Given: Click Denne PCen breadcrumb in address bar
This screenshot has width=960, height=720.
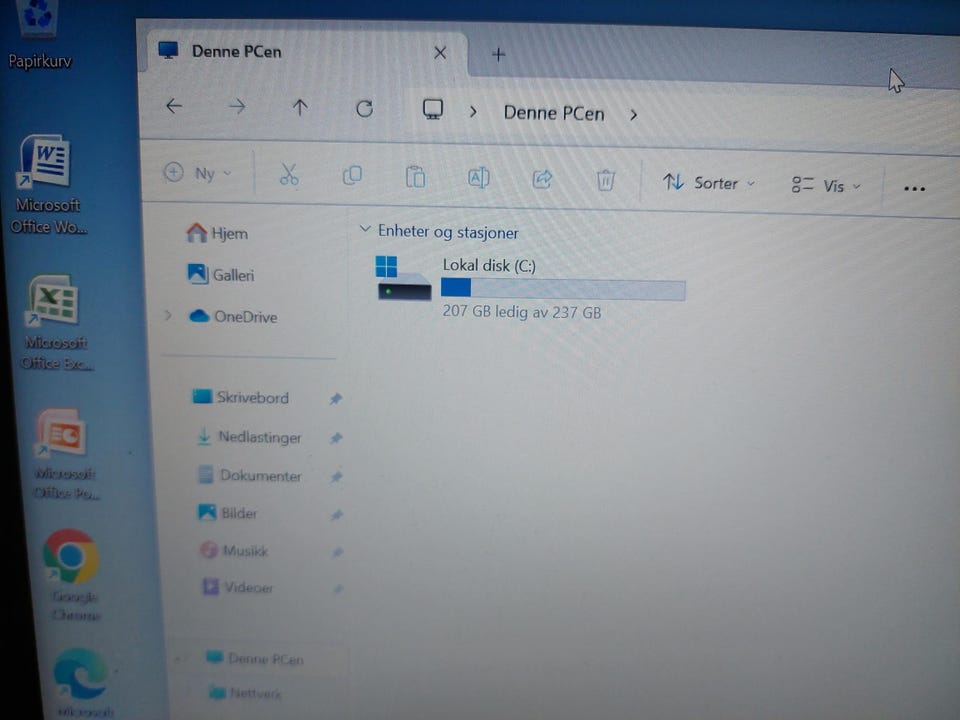Looking at the screenshot, I should 554,113.
